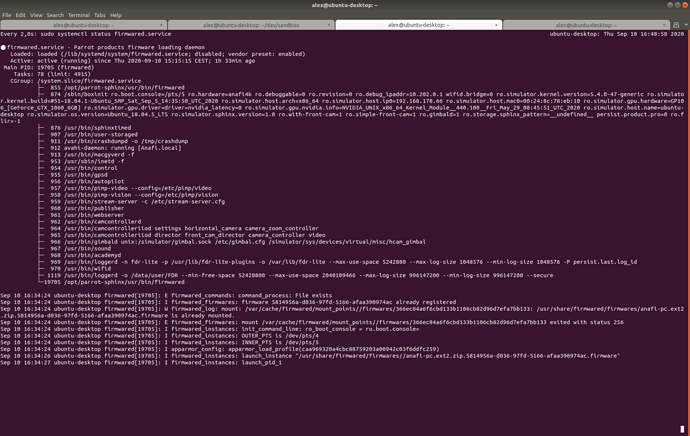Screen dimensions: 690x436
Task: Close the terminal window with orange button
Action: click(685, 5)
